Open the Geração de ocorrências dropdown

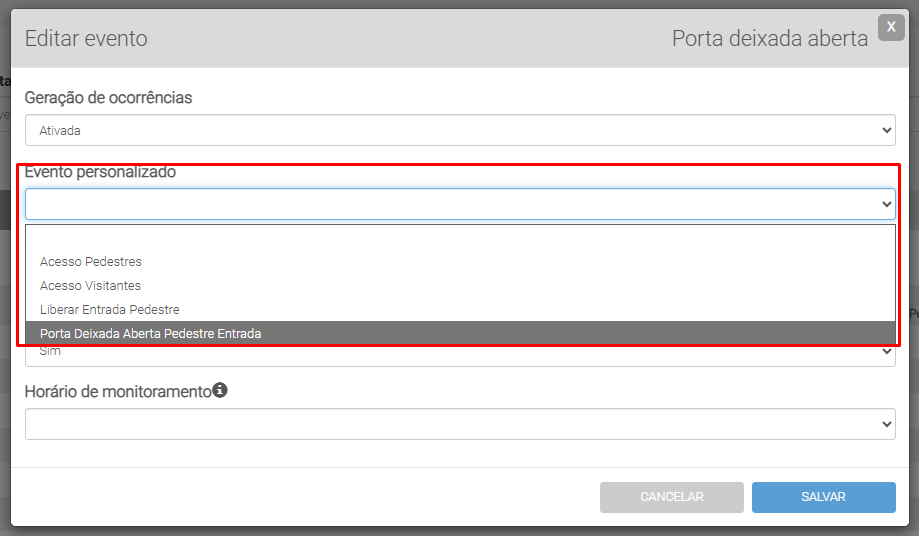tap(460, 130)
